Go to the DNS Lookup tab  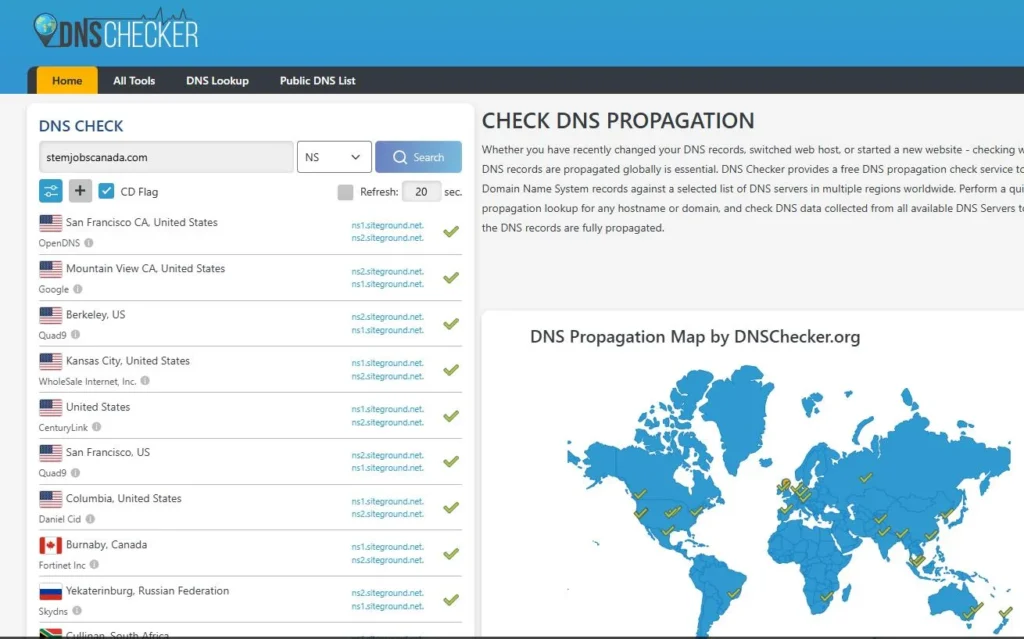coord(217,81)
